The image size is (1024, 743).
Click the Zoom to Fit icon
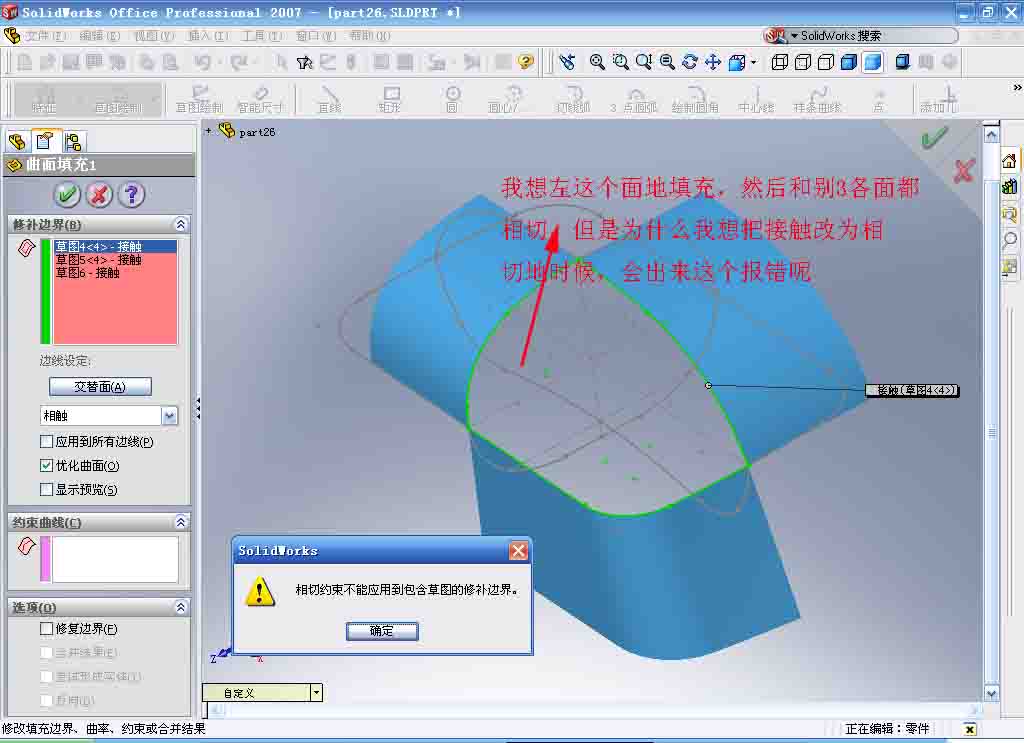[597, 62]
